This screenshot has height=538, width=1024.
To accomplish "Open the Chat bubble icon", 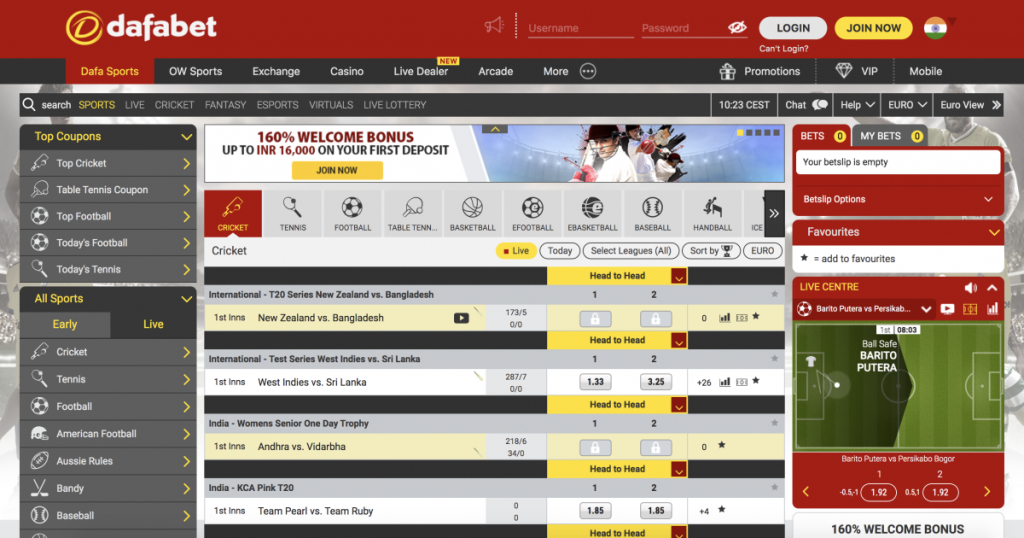I will 820,104.
